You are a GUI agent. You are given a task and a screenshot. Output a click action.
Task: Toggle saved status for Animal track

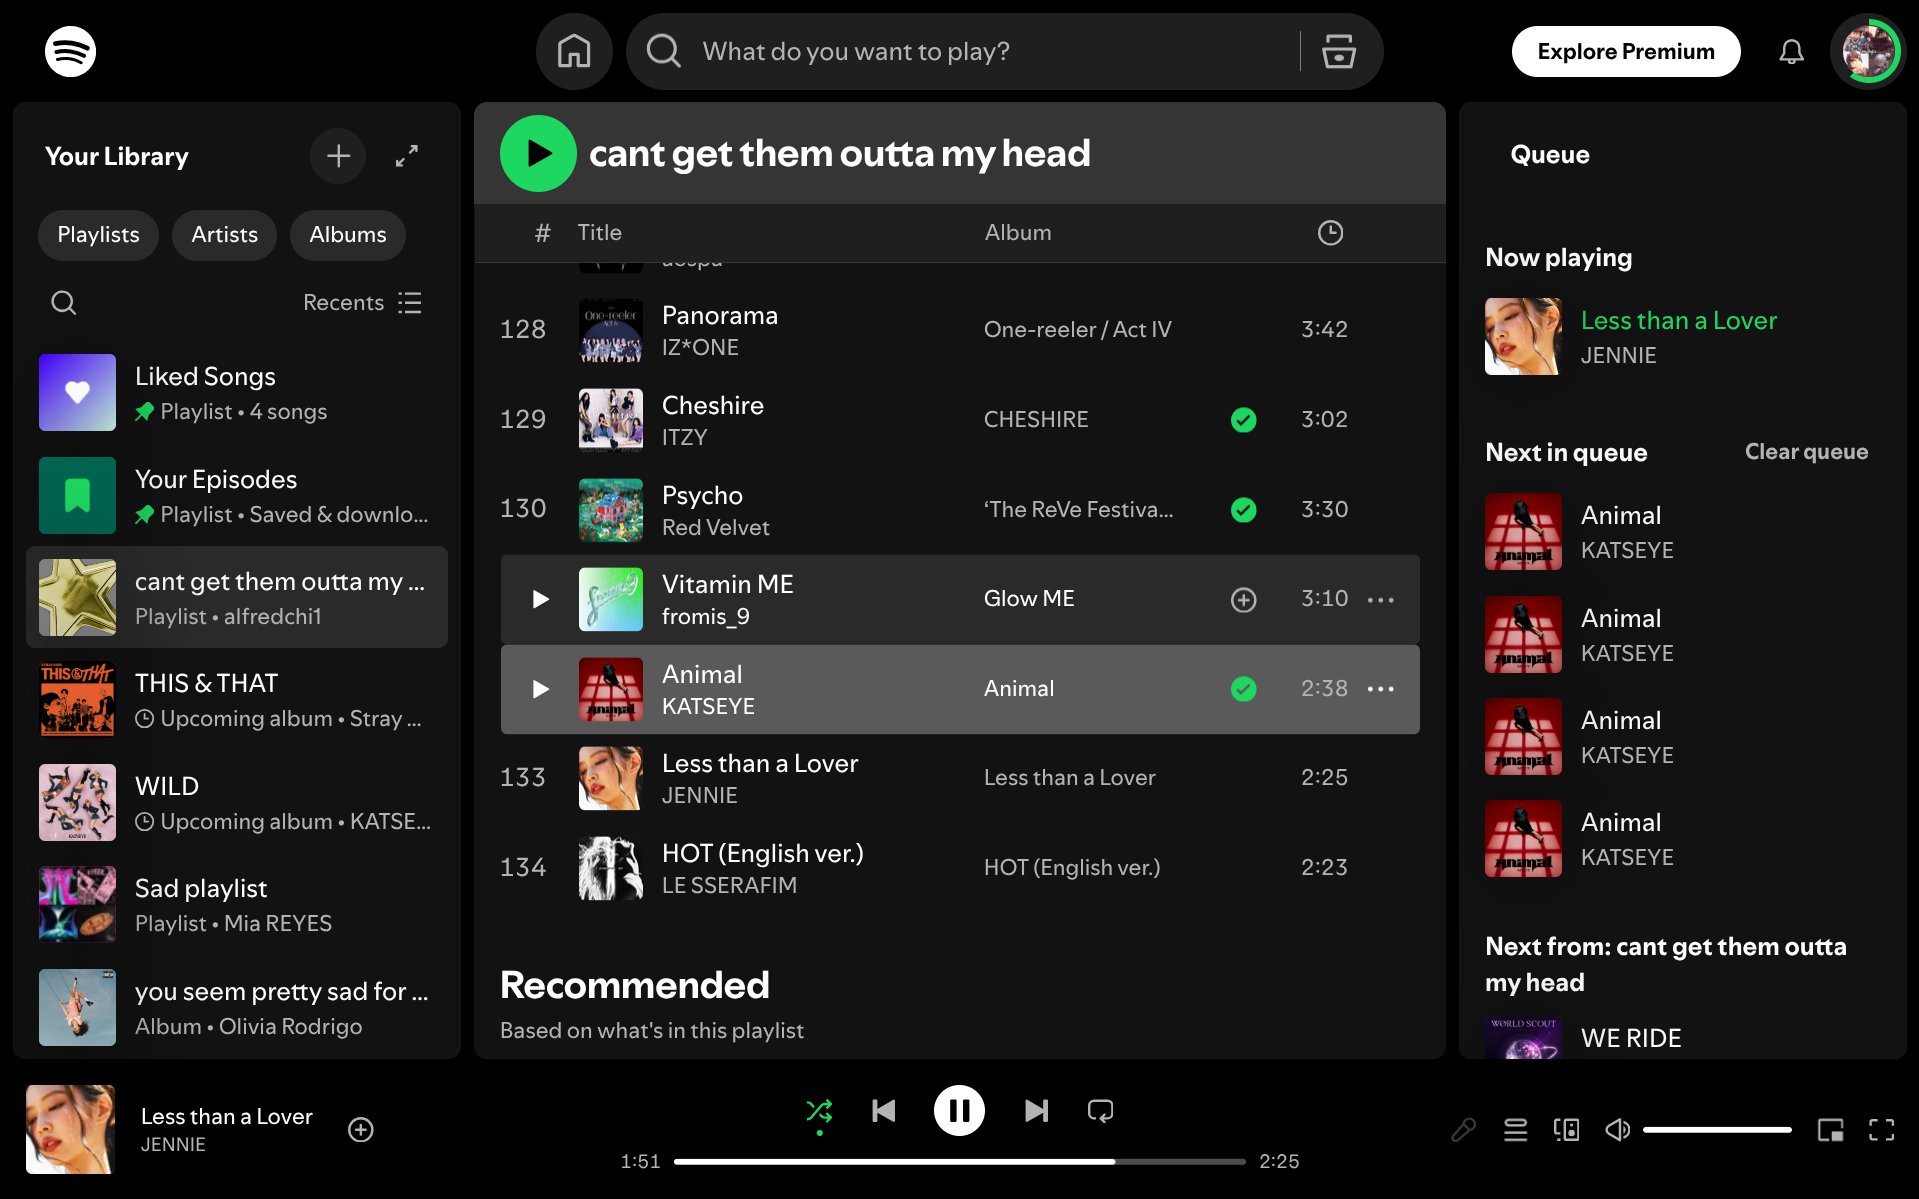[1243, 689]
